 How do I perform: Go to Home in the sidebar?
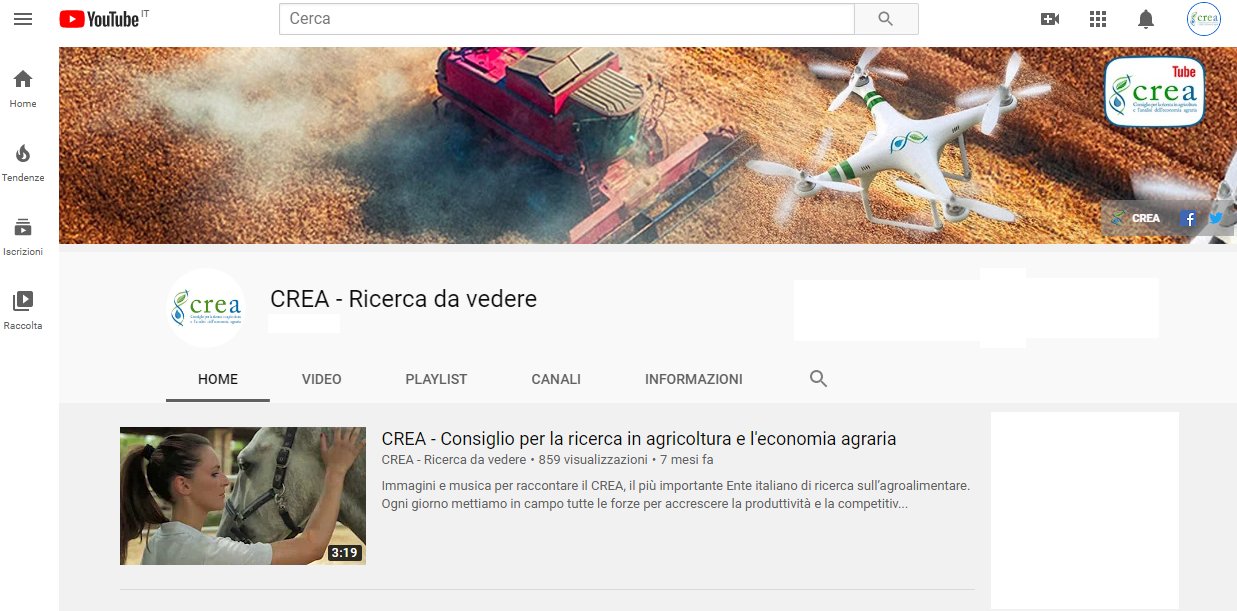tap(23, 88)
